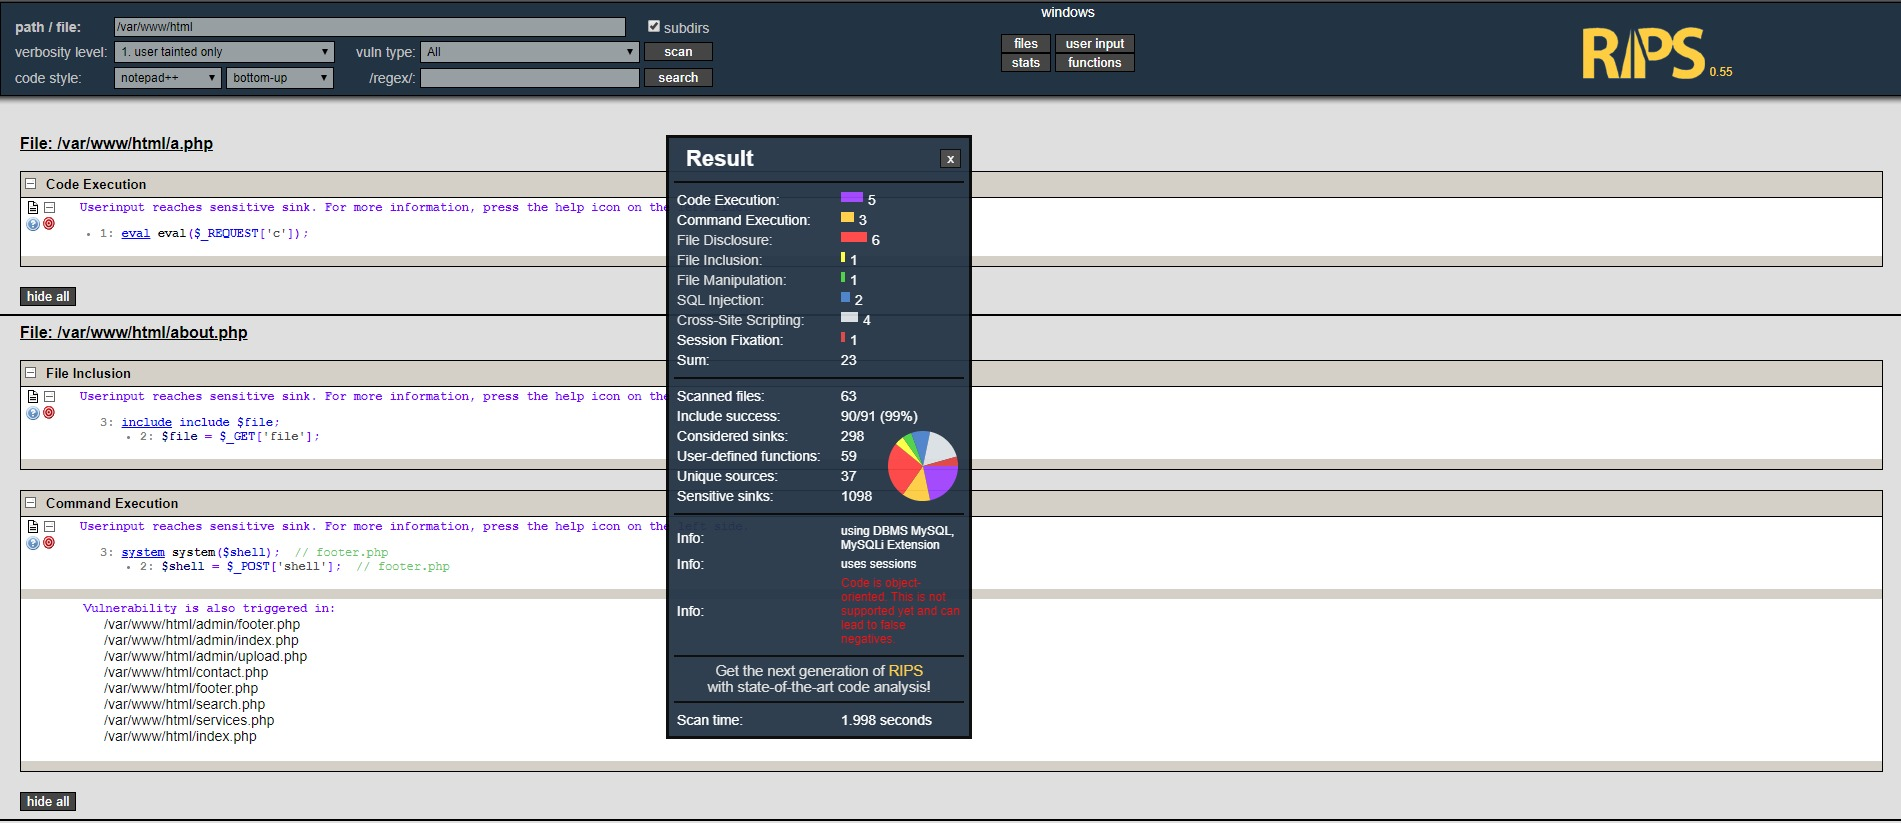Click hide all under about.php

click(x=48, y=801)
